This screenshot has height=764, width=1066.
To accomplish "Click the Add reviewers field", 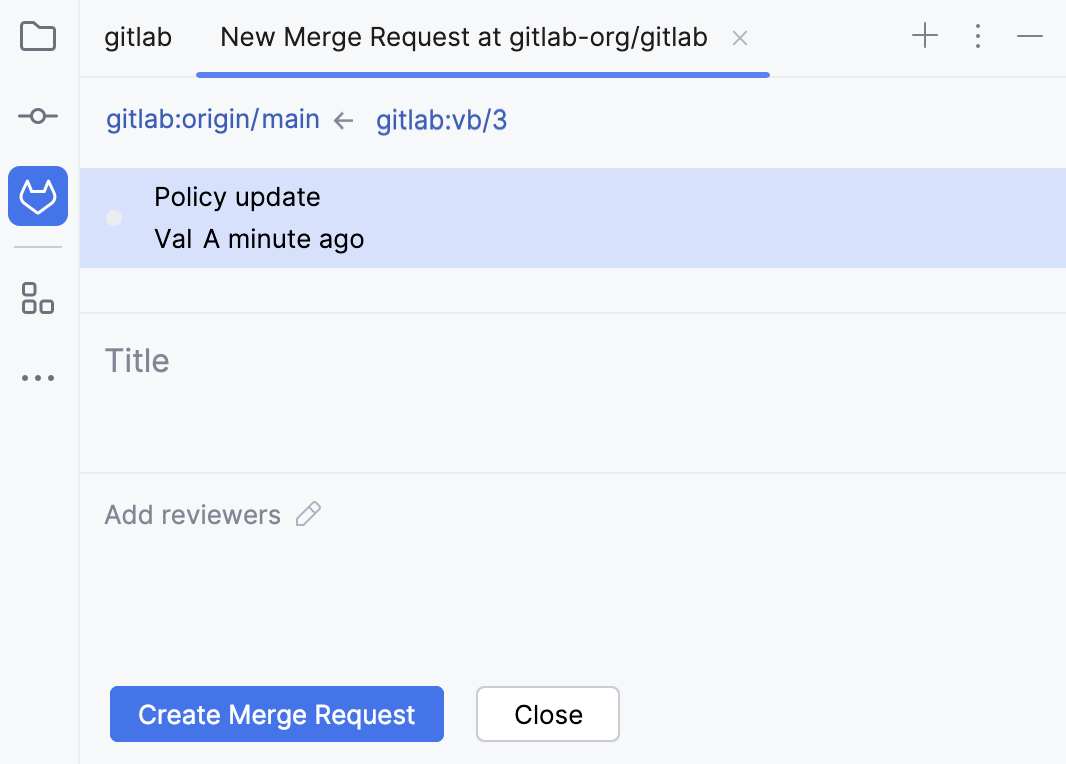I will [191, 514].
